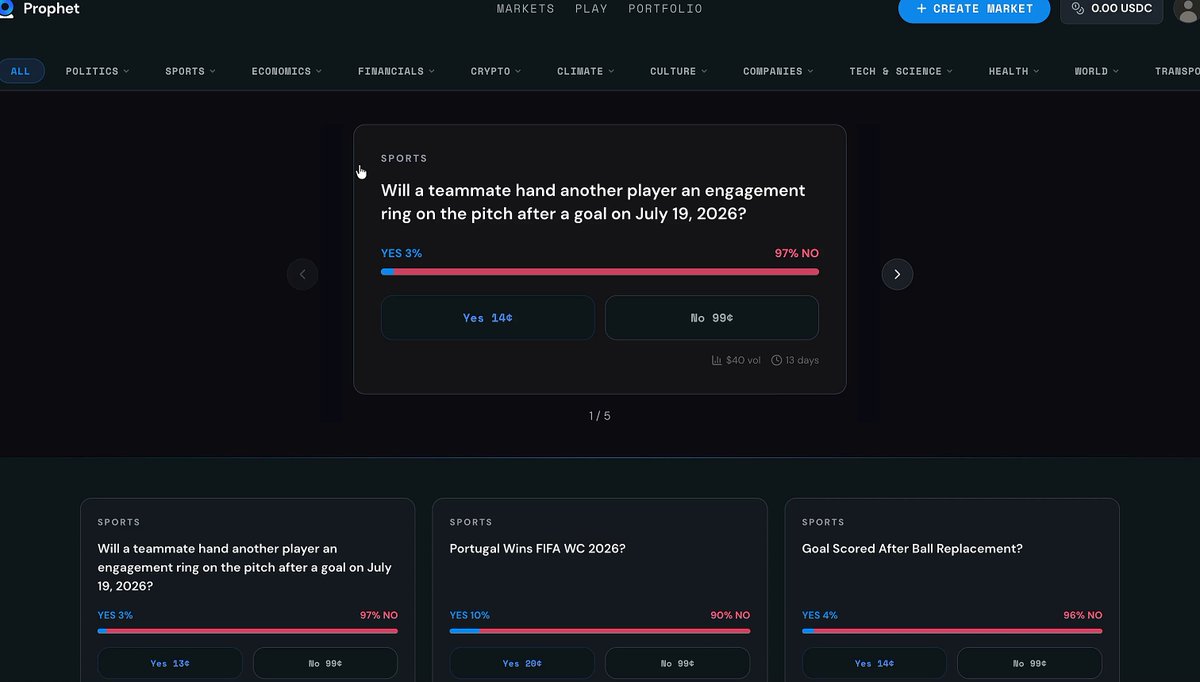Expand the Crypto category dropdown

click(x=496, y=71)
